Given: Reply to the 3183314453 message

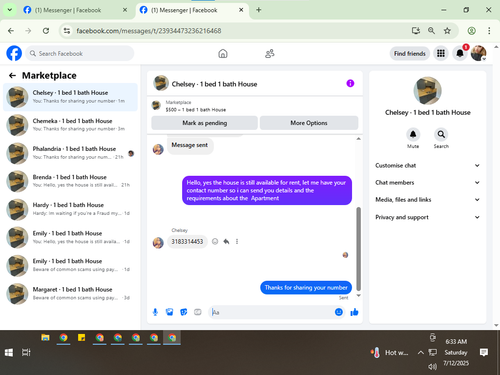Looking at the screenshot, I should click(226, 241).
